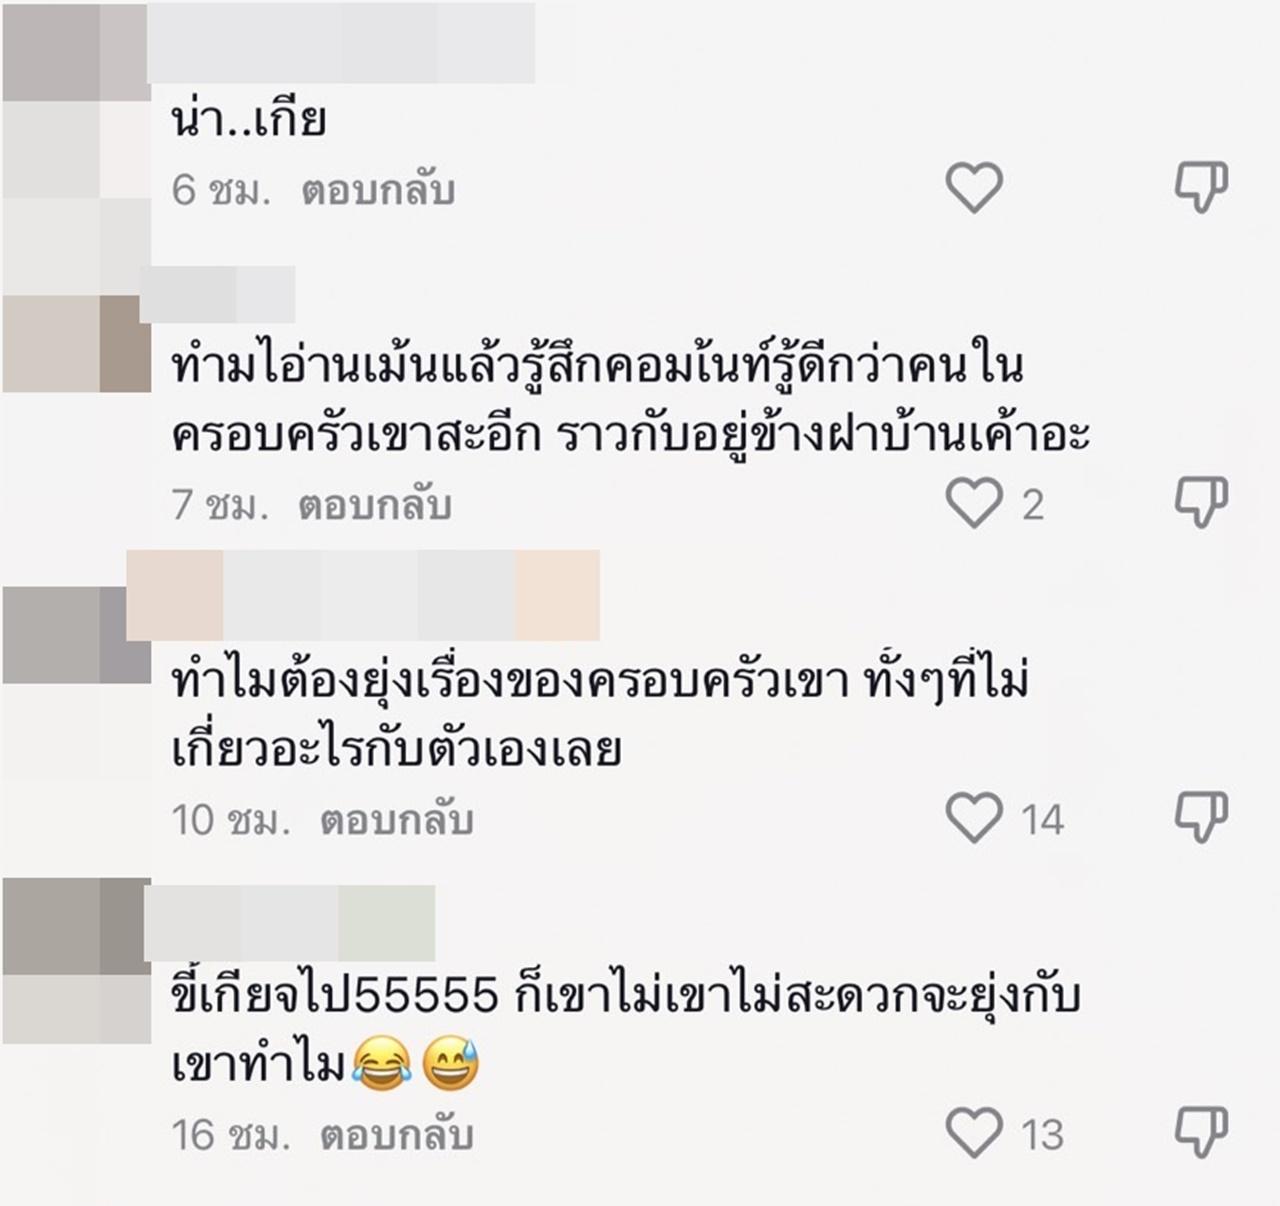Tap the heart on the 7 ชม. comment
The height and width of the screenshot is (1206, 1280).
[974, 502]
